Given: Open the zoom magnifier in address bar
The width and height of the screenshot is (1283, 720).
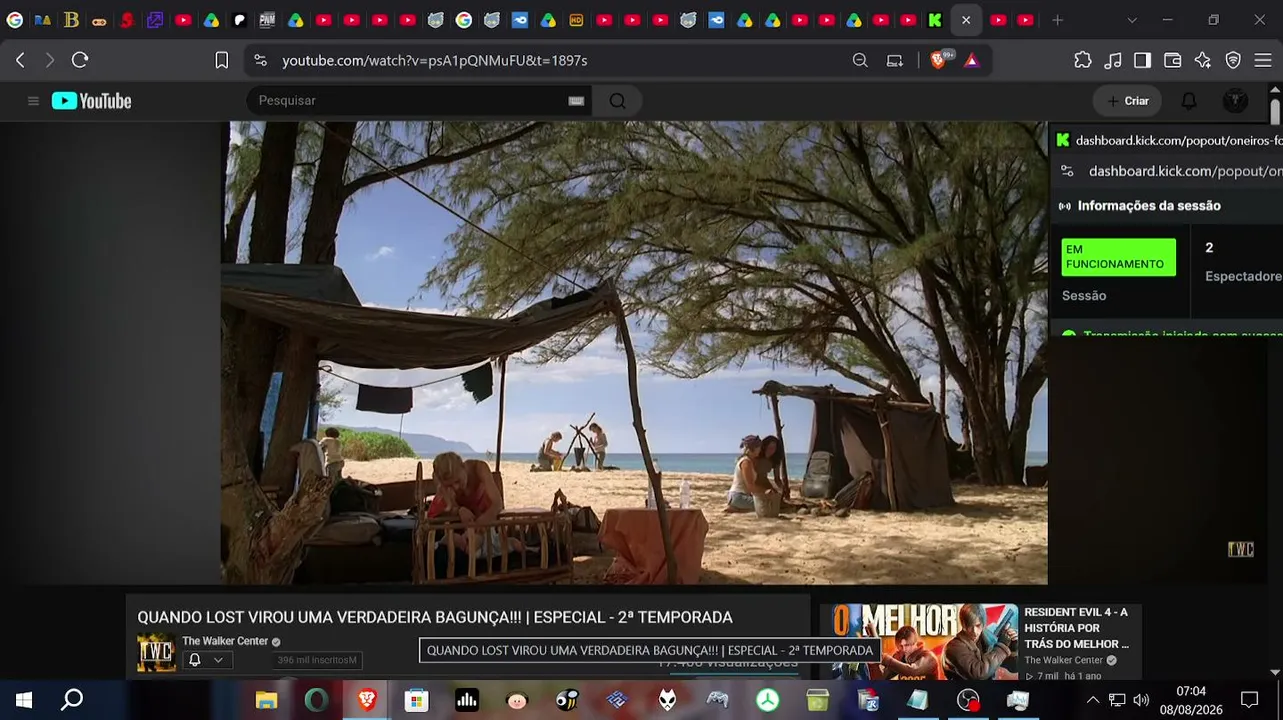Looking at the screenshot, I should pyautogui.click(x=860, y=60).
